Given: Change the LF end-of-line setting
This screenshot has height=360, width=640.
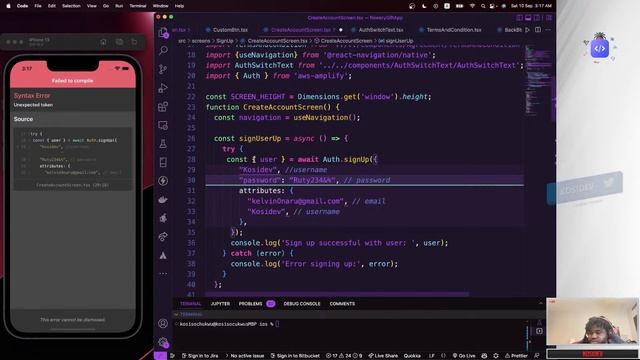Looking at the screenshot, I should click(x=431, y=356).
